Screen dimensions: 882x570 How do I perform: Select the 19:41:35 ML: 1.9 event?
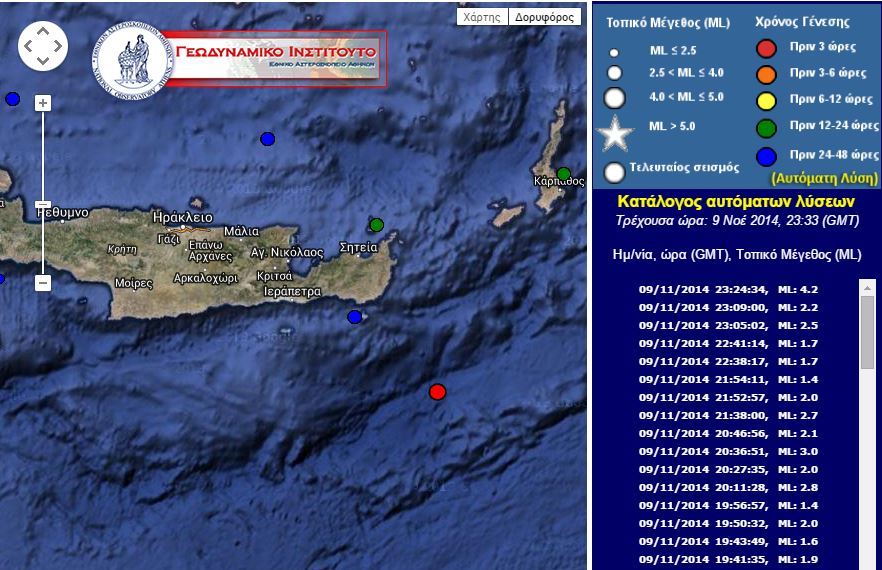tap(728, 560)
